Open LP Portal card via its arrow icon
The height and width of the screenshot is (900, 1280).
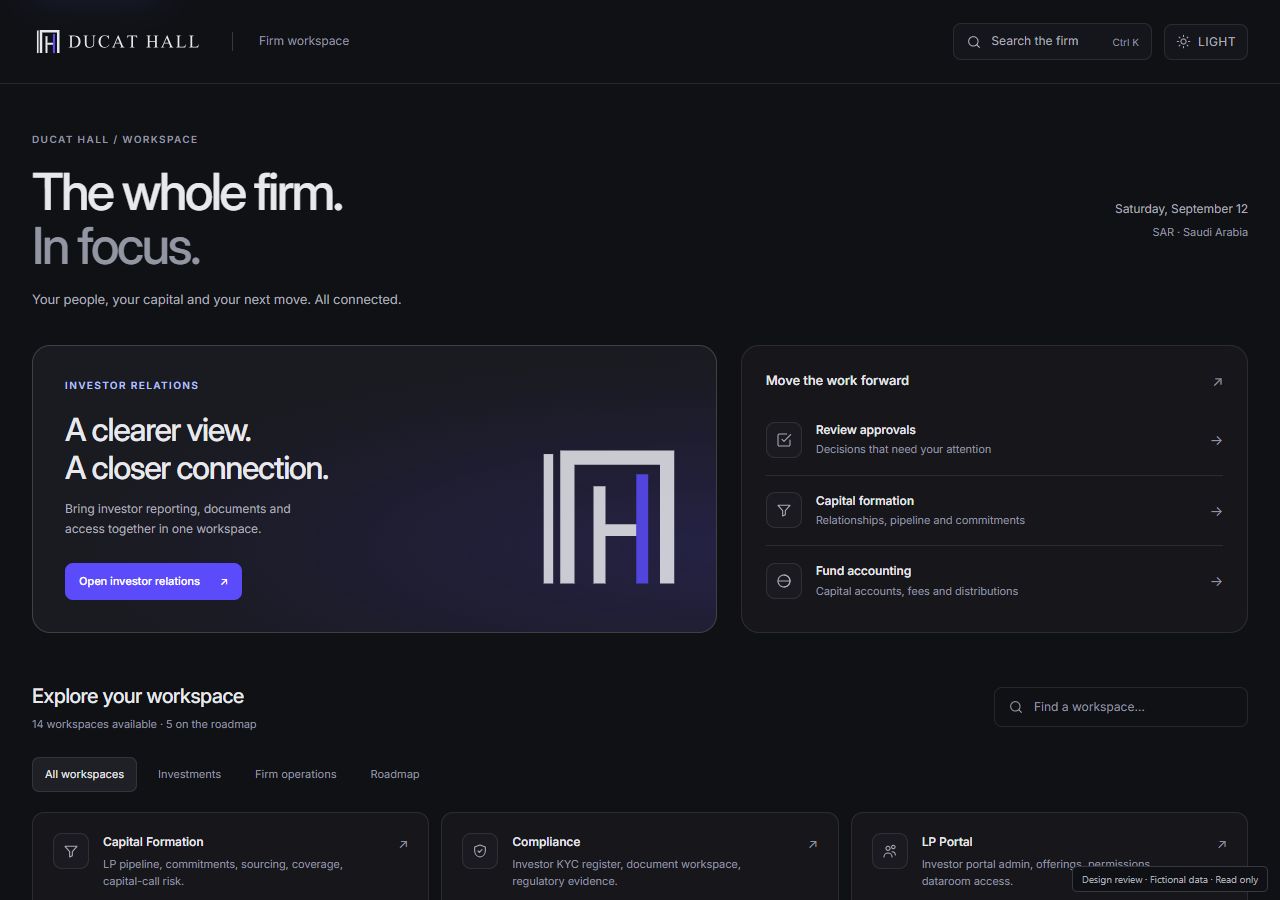pos(1221,844)
